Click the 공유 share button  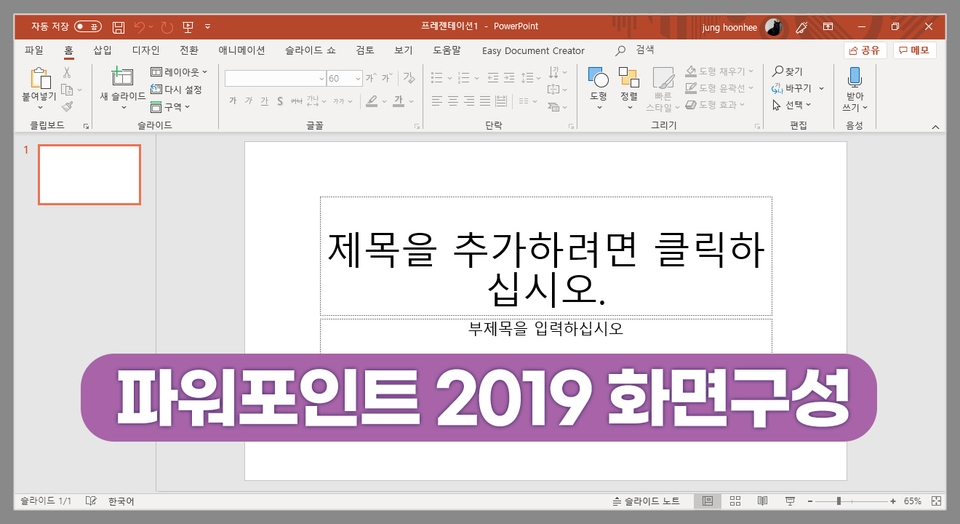tap(864, 50)
